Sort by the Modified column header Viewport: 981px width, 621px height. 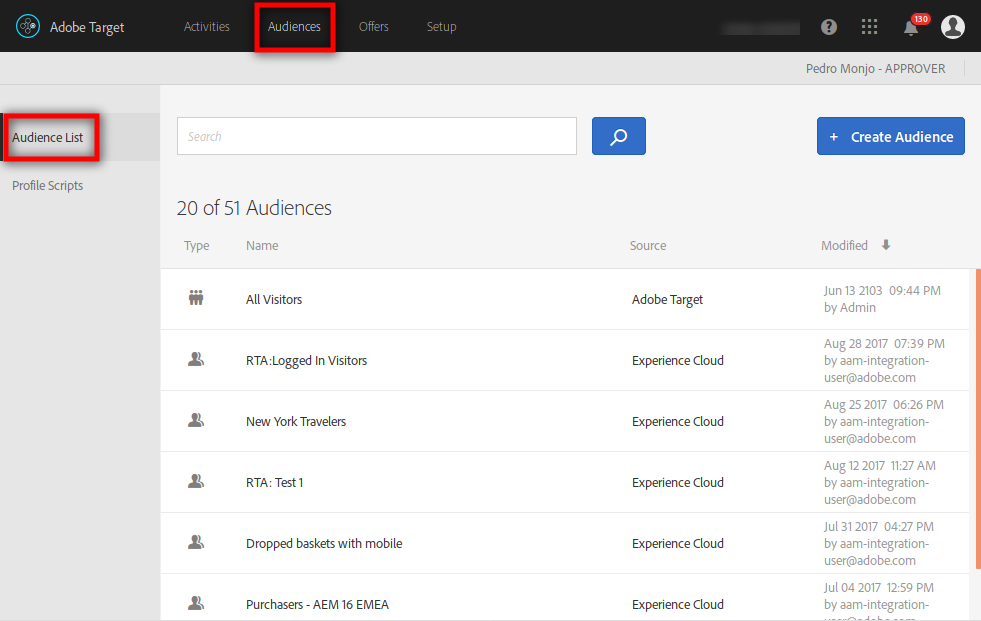coord(844,246)
